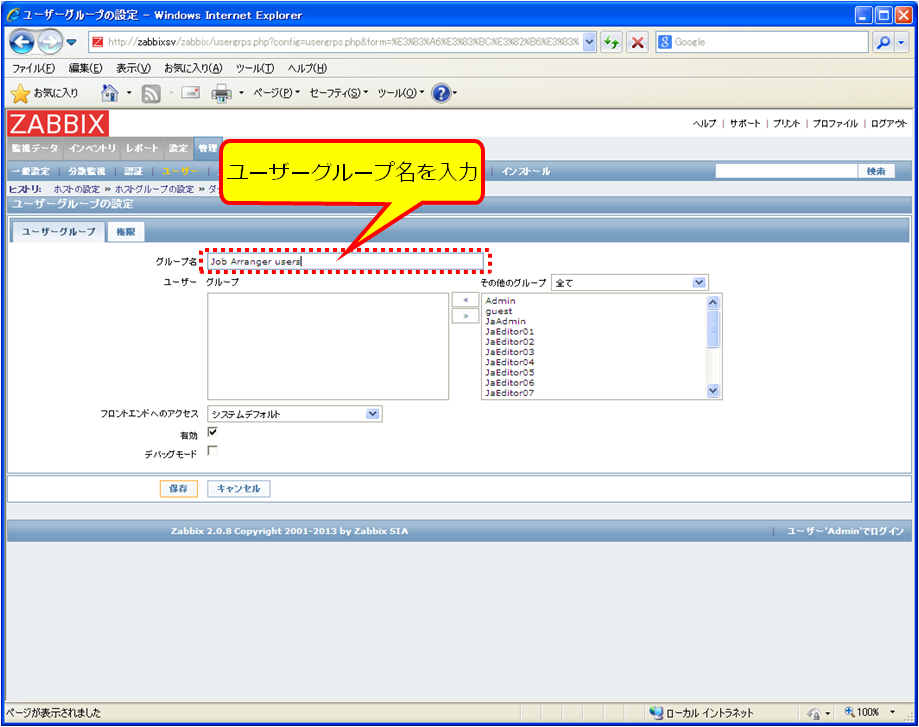Click the magnifier search button
Image resolution: width=919 pixels, height=727 pixels.
883,42
